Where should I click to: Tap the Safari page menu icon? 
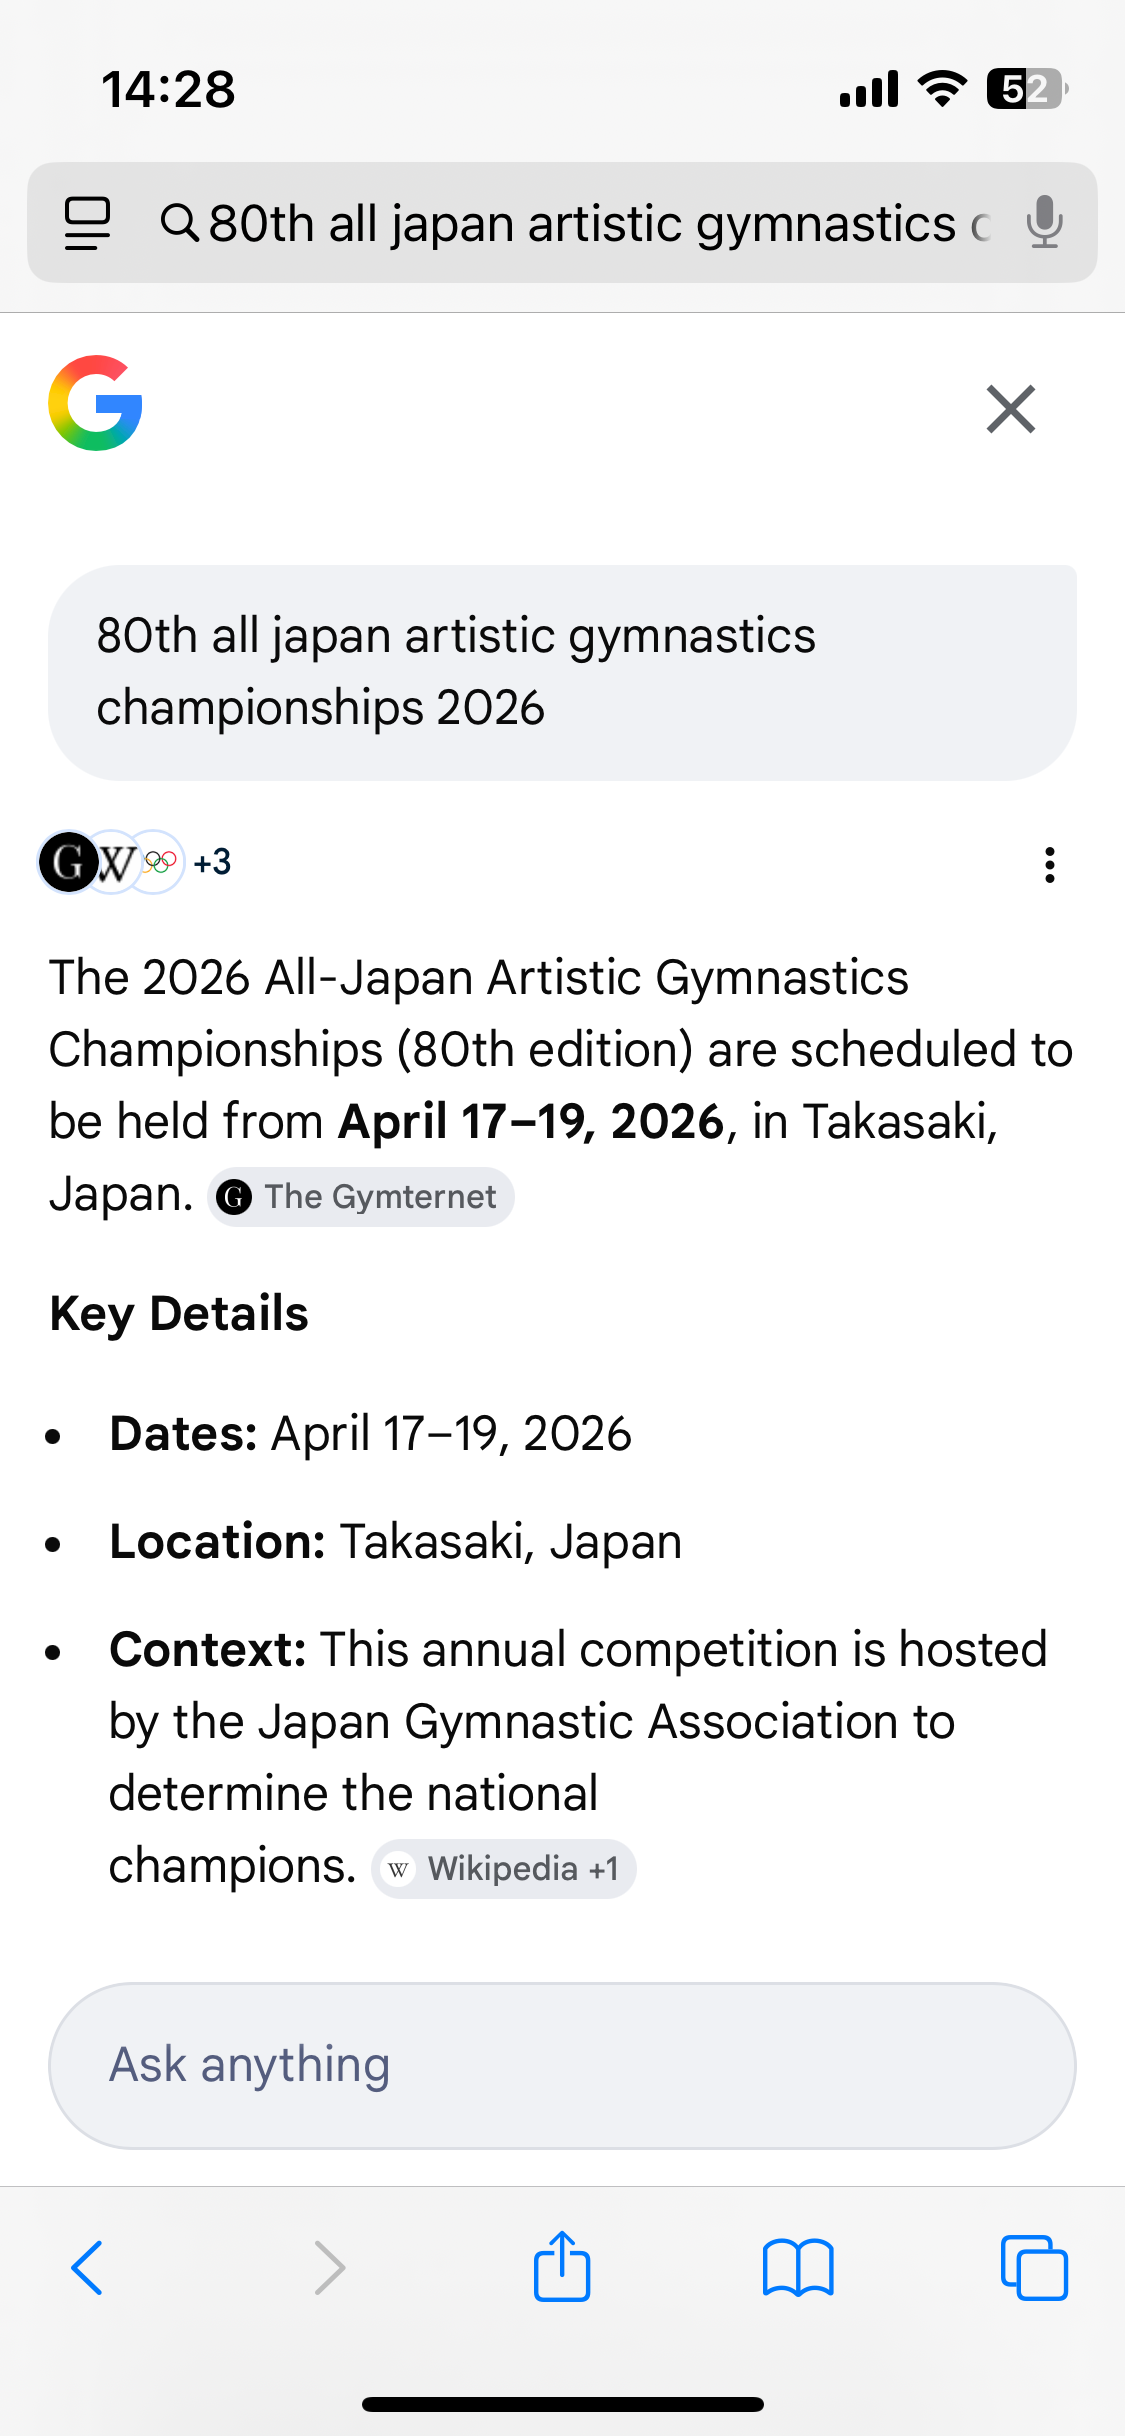[x=87, y=223]
